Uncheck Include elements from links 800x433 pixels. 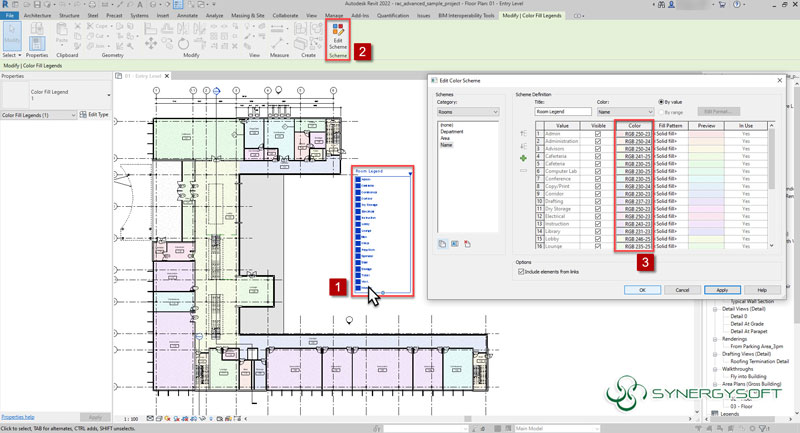521,270
